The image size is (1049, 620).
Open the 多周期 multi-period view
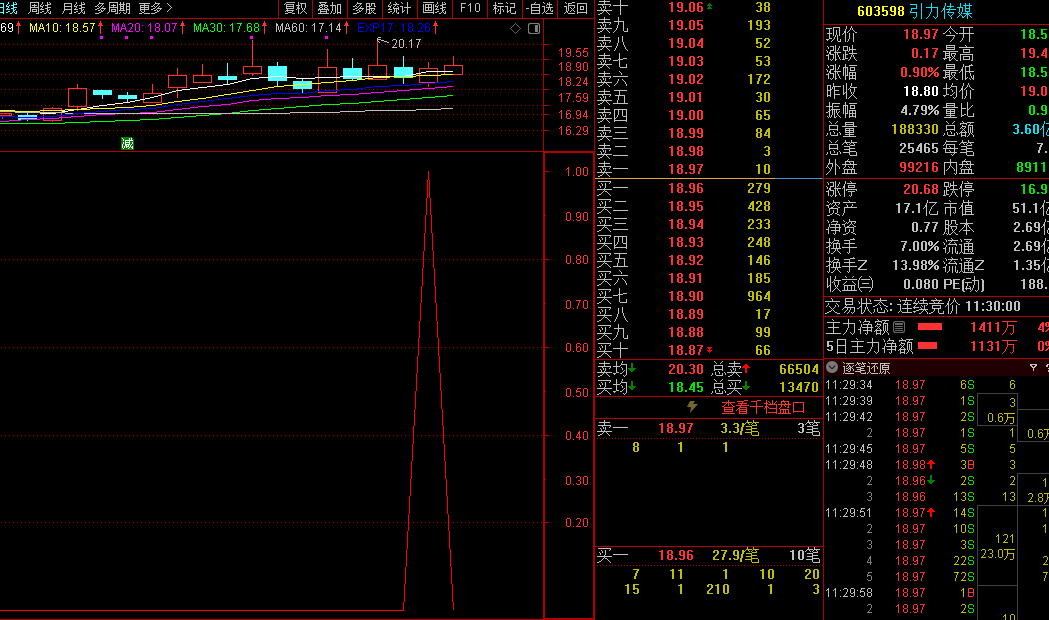pos(112,8)
